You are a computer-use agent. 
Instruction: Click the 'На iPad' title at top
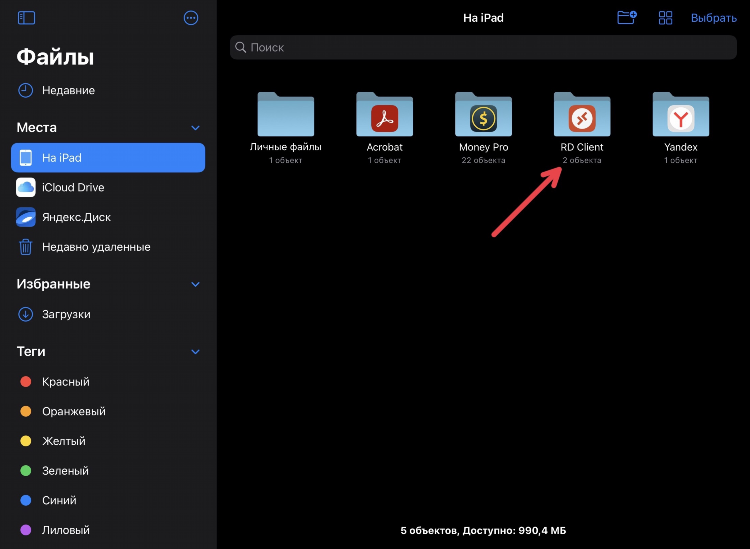pyautogui.click(x=483, y=18)
